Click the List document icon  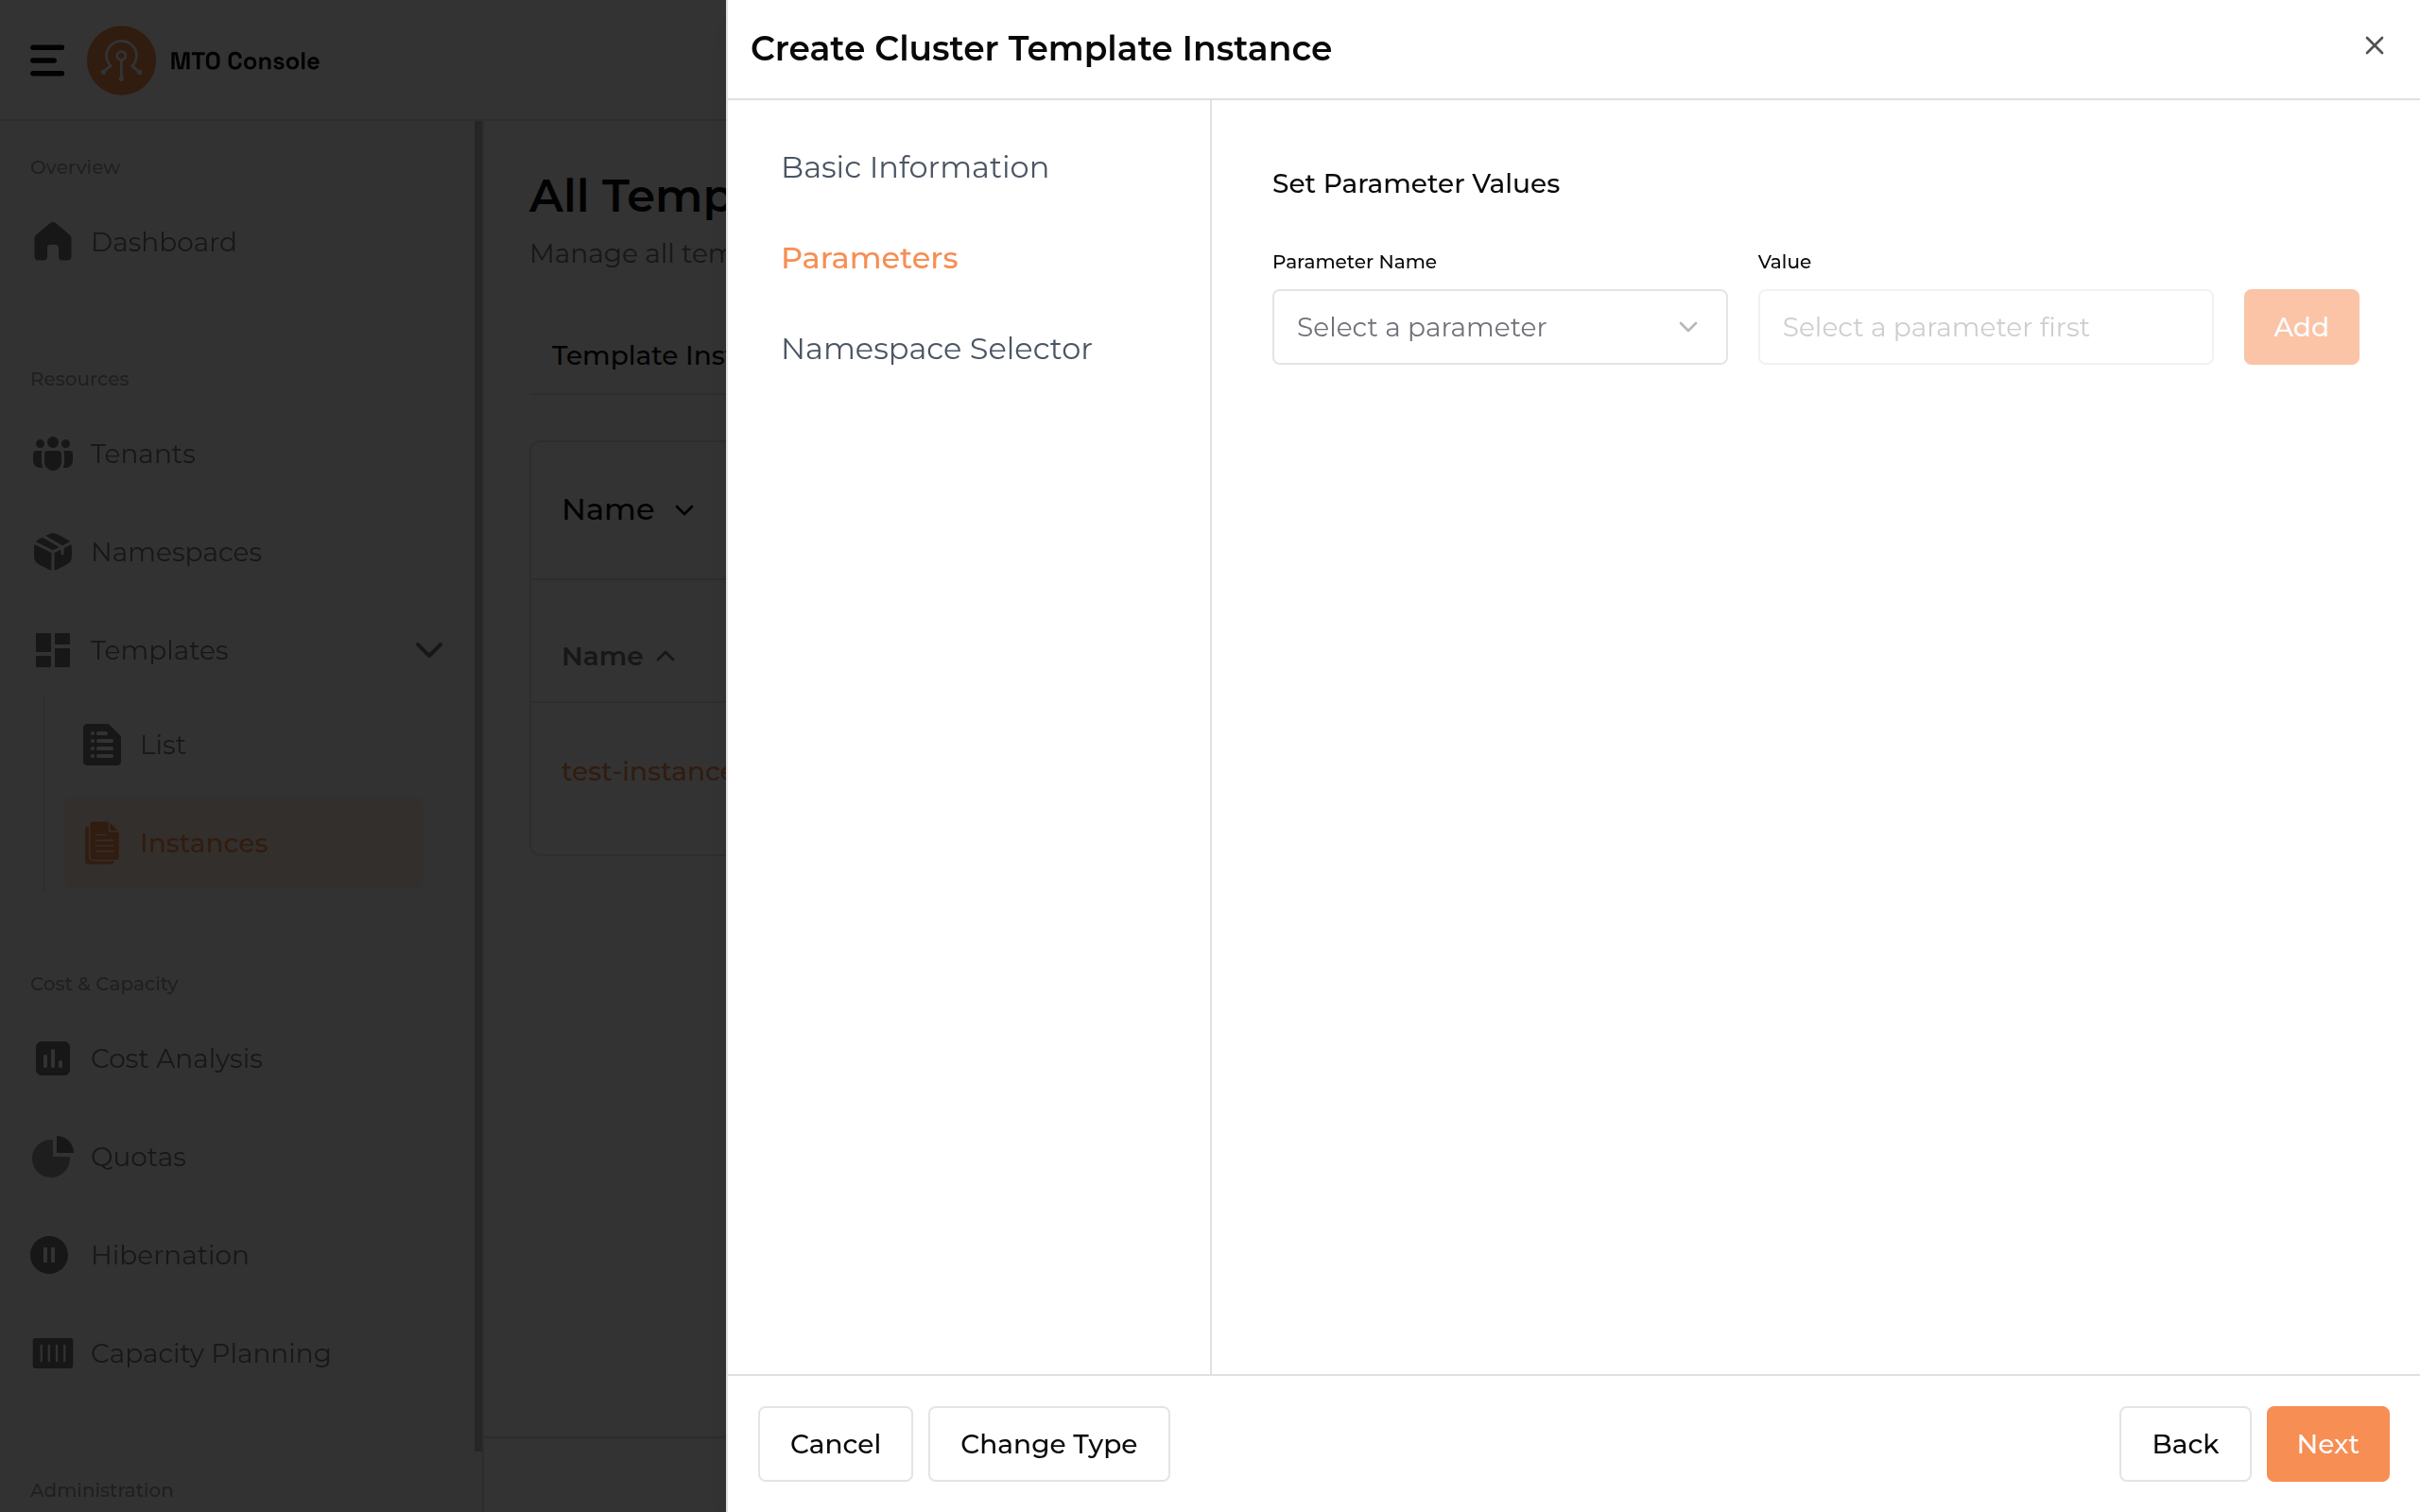[x=101, y=744]
